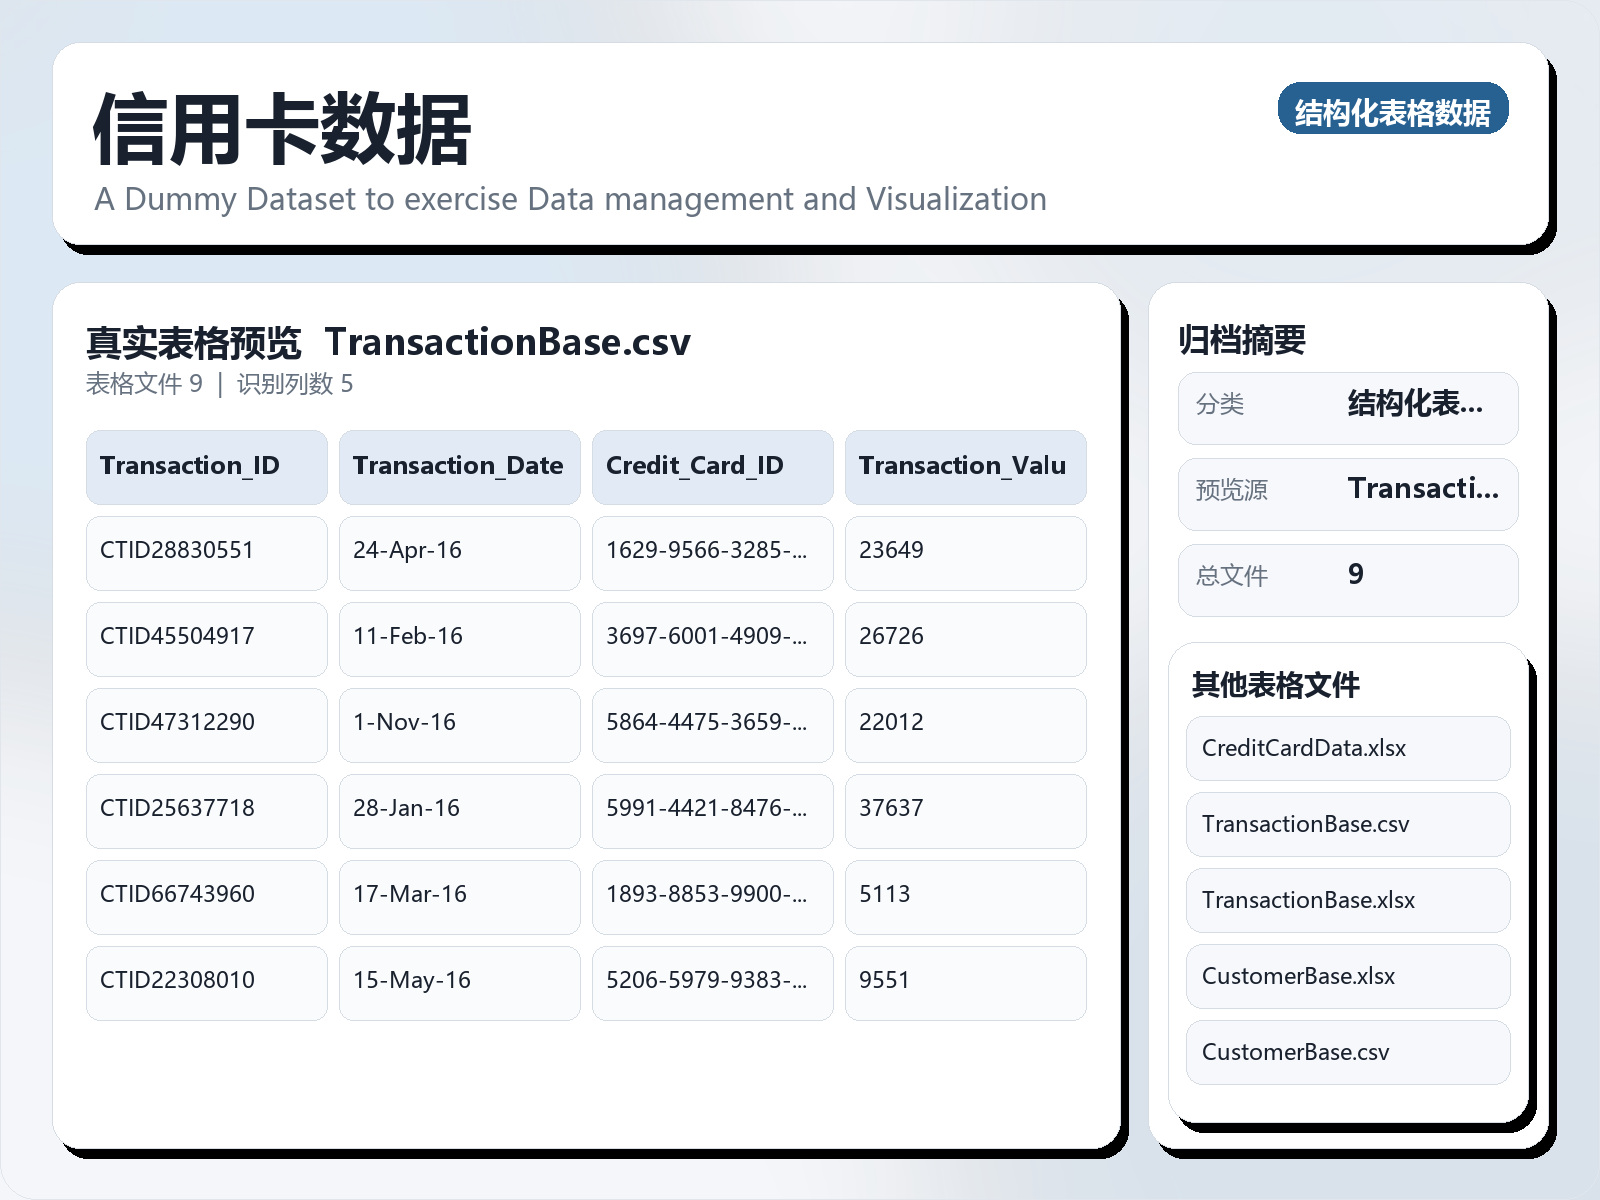Select truncated card number 5206-5979-9383
This screenshot has width=1600, height=1200.
click(712, 982)
